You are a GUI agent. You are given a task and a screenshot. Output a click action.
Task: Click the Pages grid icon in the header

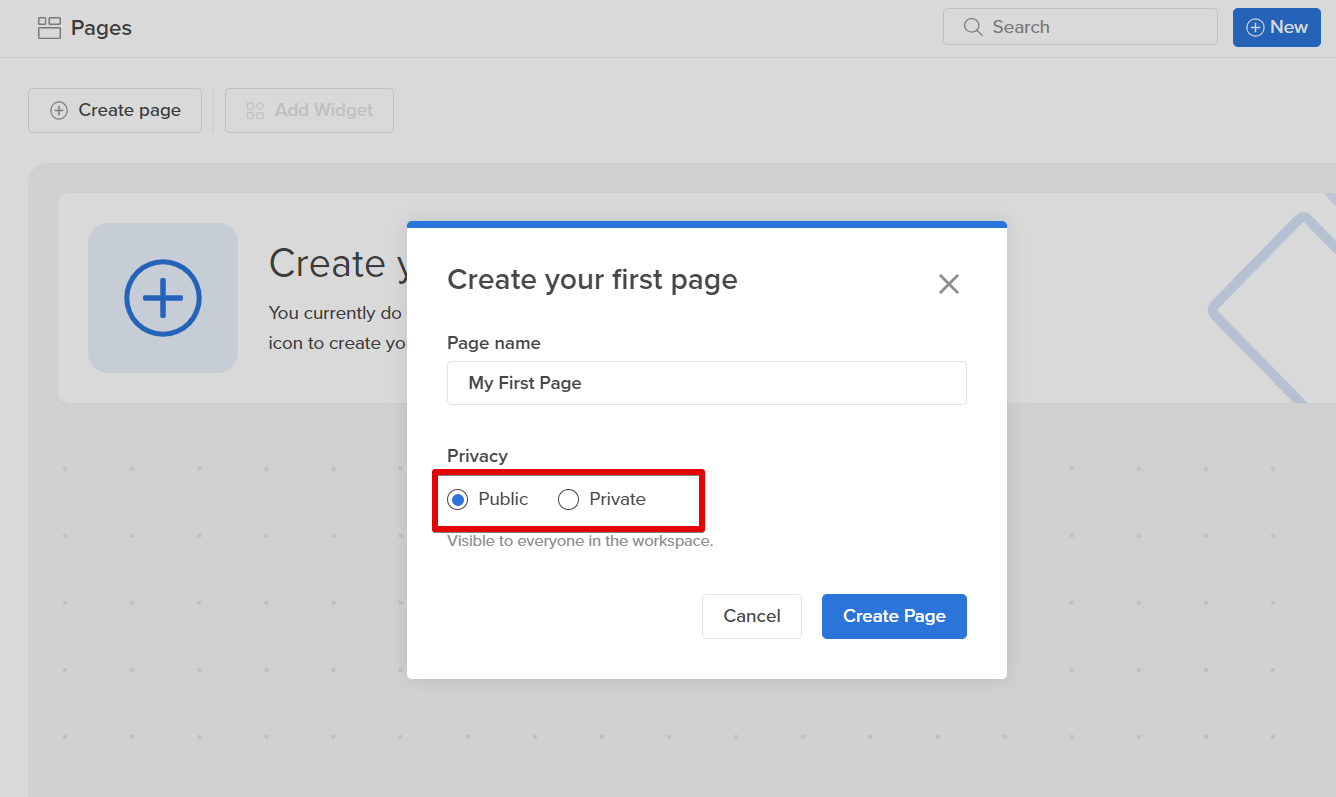point(48,27)
